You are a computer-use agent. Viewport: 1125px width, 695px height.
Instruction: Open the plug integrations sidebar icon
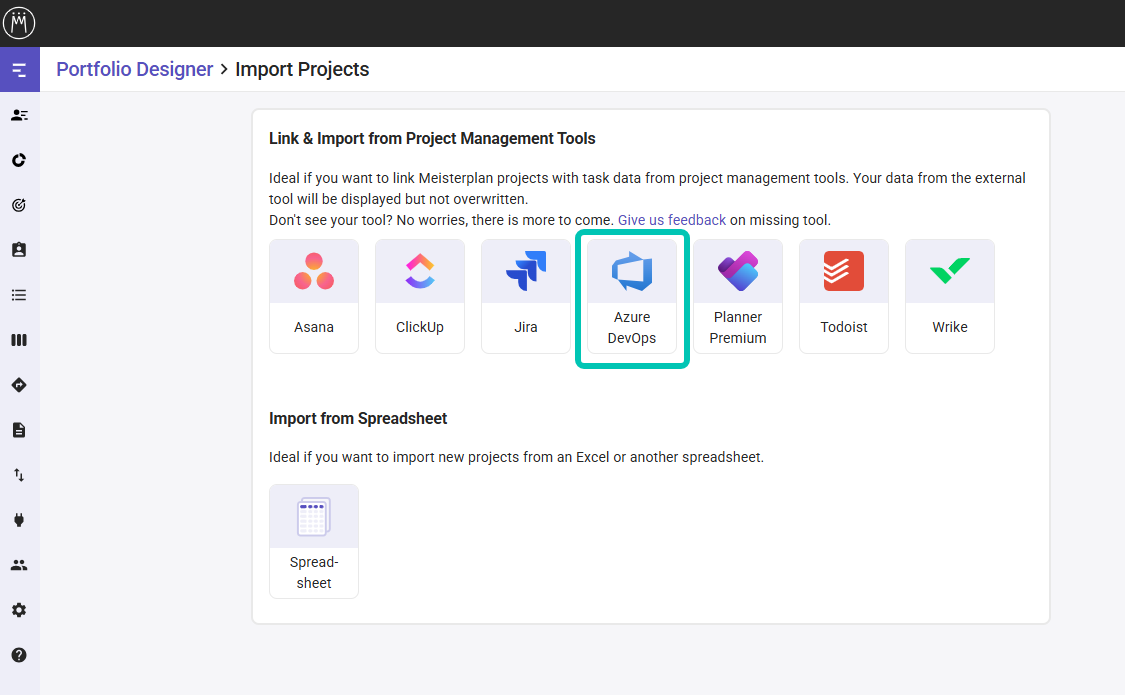tap(19, 520)
